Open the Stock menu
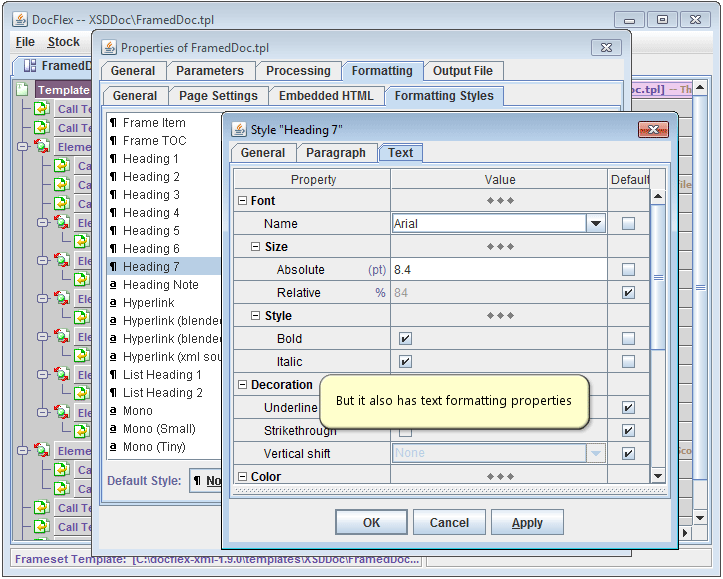 click(x=63, y=42)
